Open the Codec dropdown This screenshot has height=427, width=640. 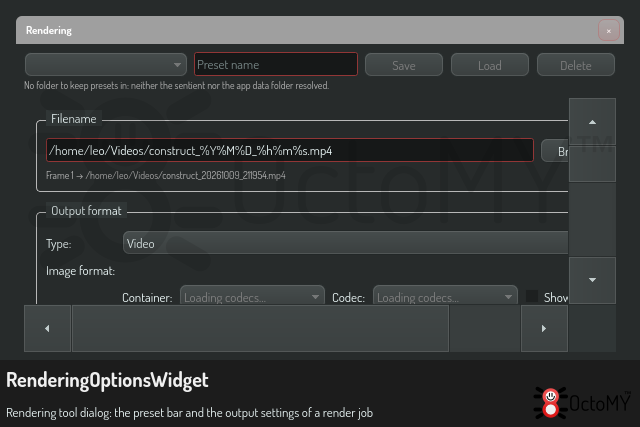coord(445,296)
